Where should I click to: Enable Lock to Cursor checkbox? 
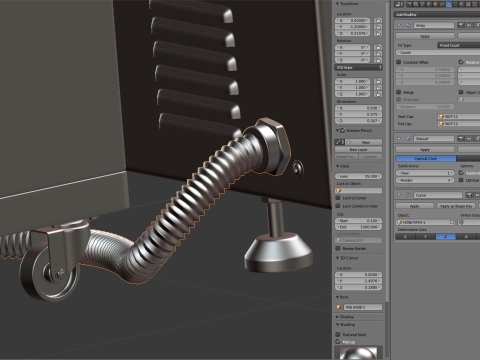(338, 198)
